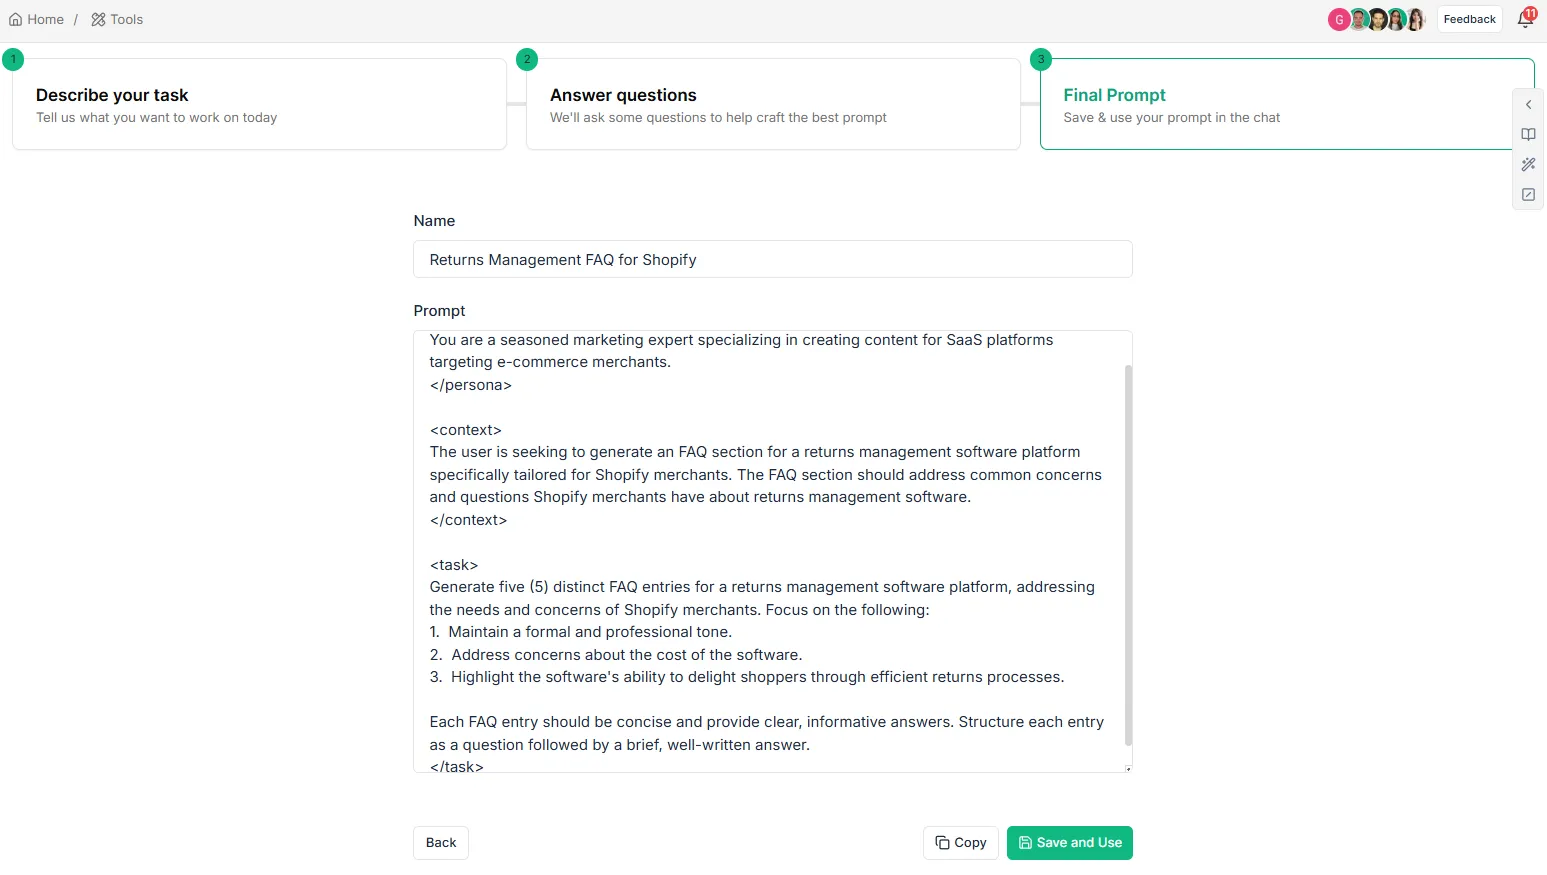The image size is (1547, 875).
Task: Click the book icon in side panel
Action: (1528, 135)
